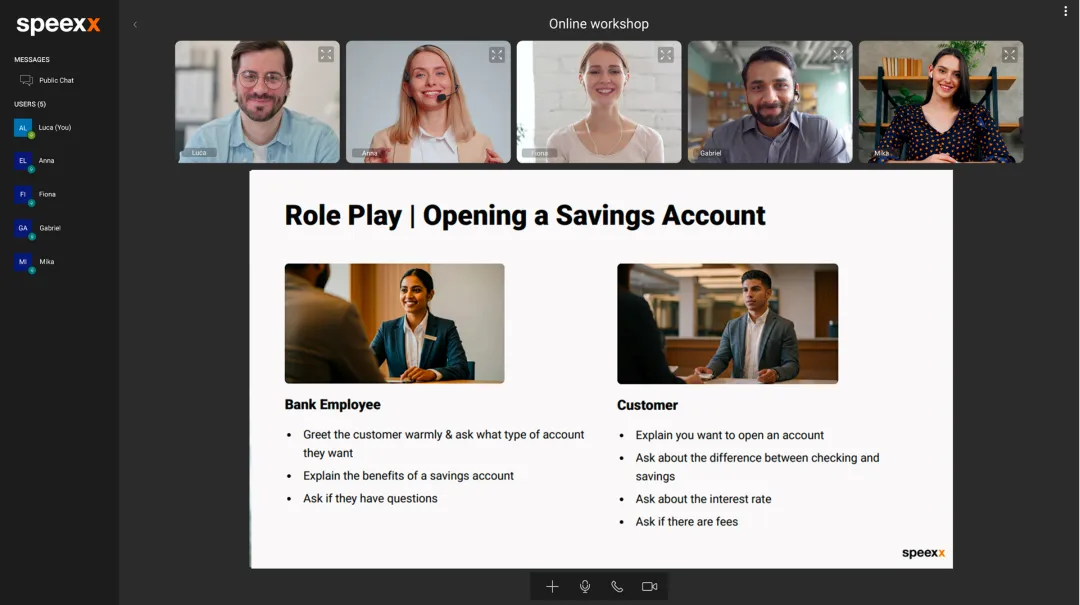
Task: Select Gabriel's avatar in users list
Action: (x=23, y=228)
